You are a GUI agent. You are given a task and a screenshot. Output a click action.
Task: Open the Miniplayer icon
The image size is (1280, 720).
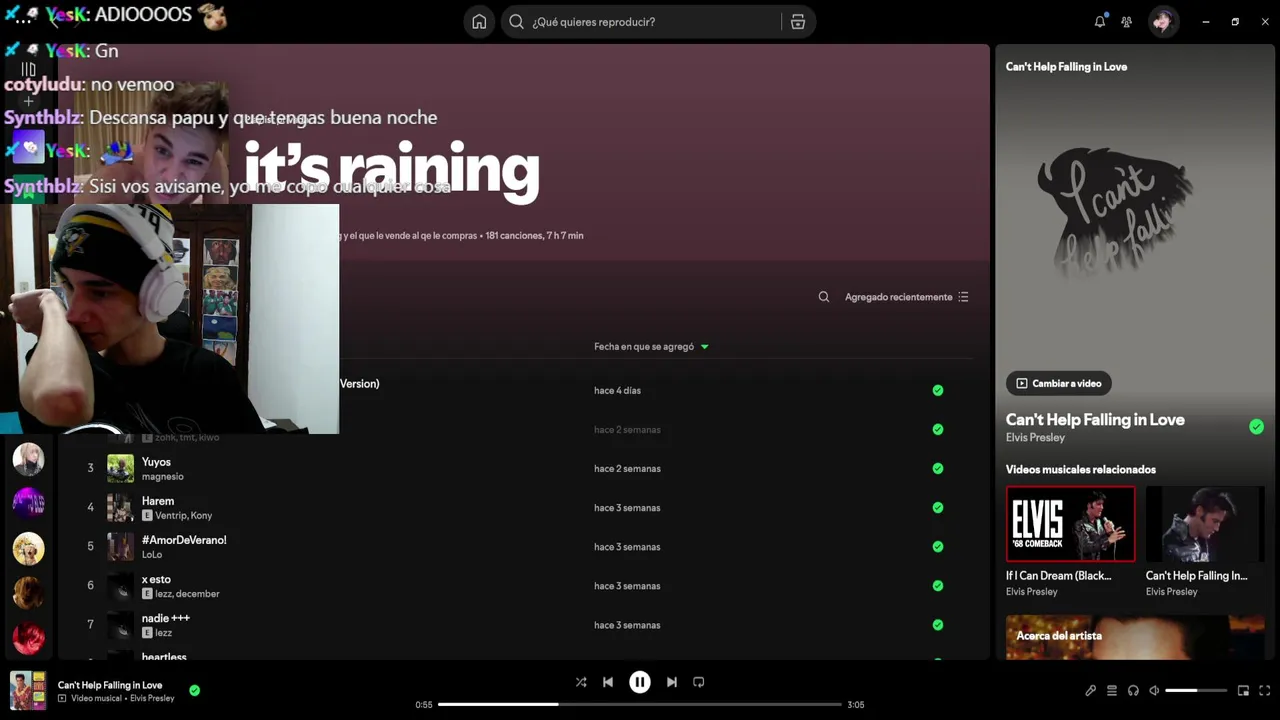pyautogui.click(x=1243, y=690)
